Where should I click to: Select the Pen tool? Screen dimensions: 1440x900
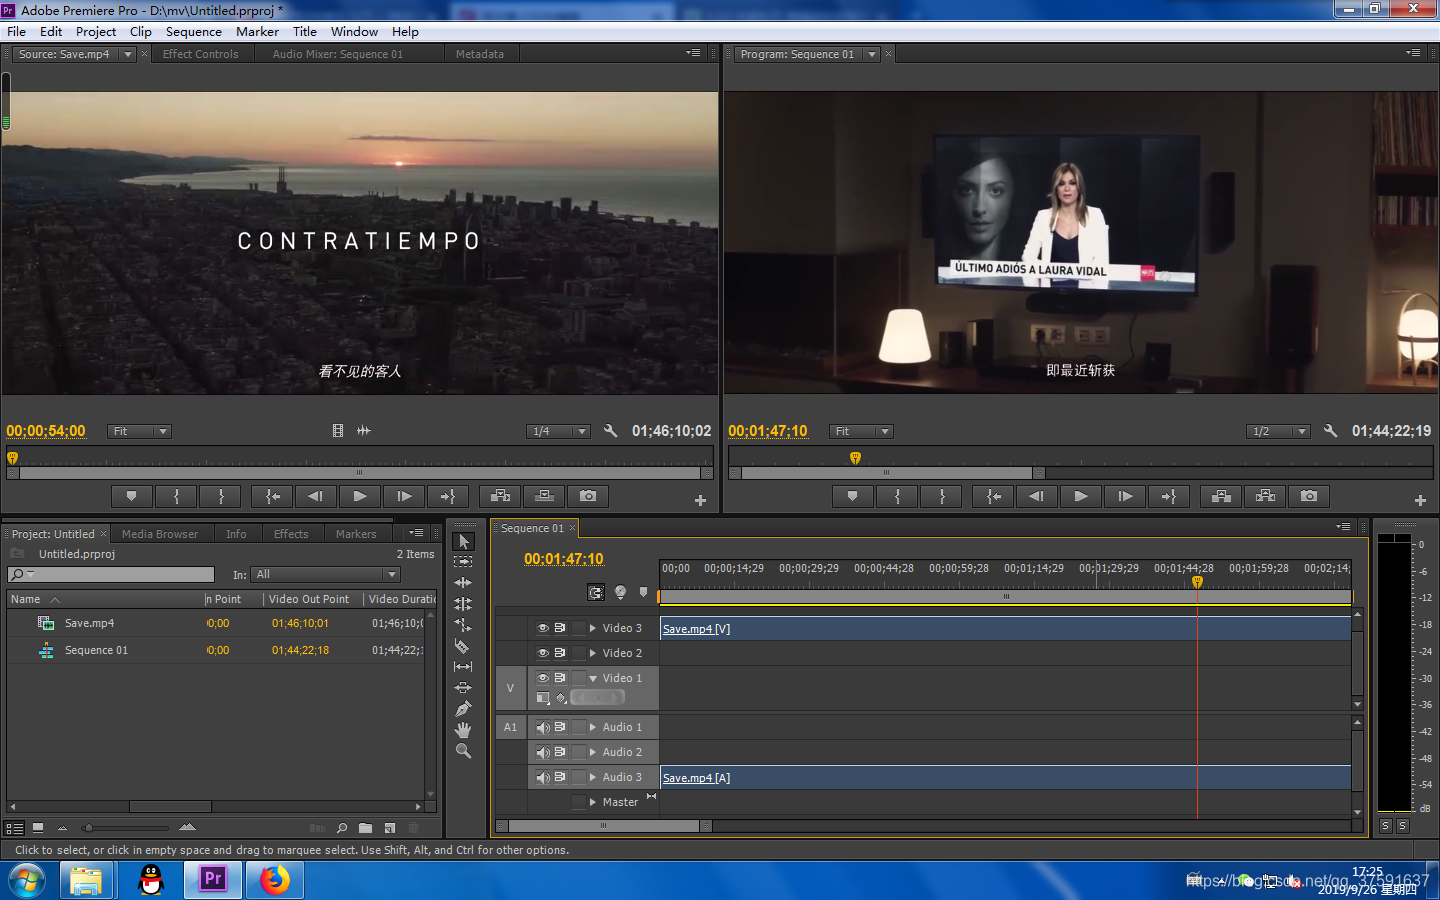point(462,709)
